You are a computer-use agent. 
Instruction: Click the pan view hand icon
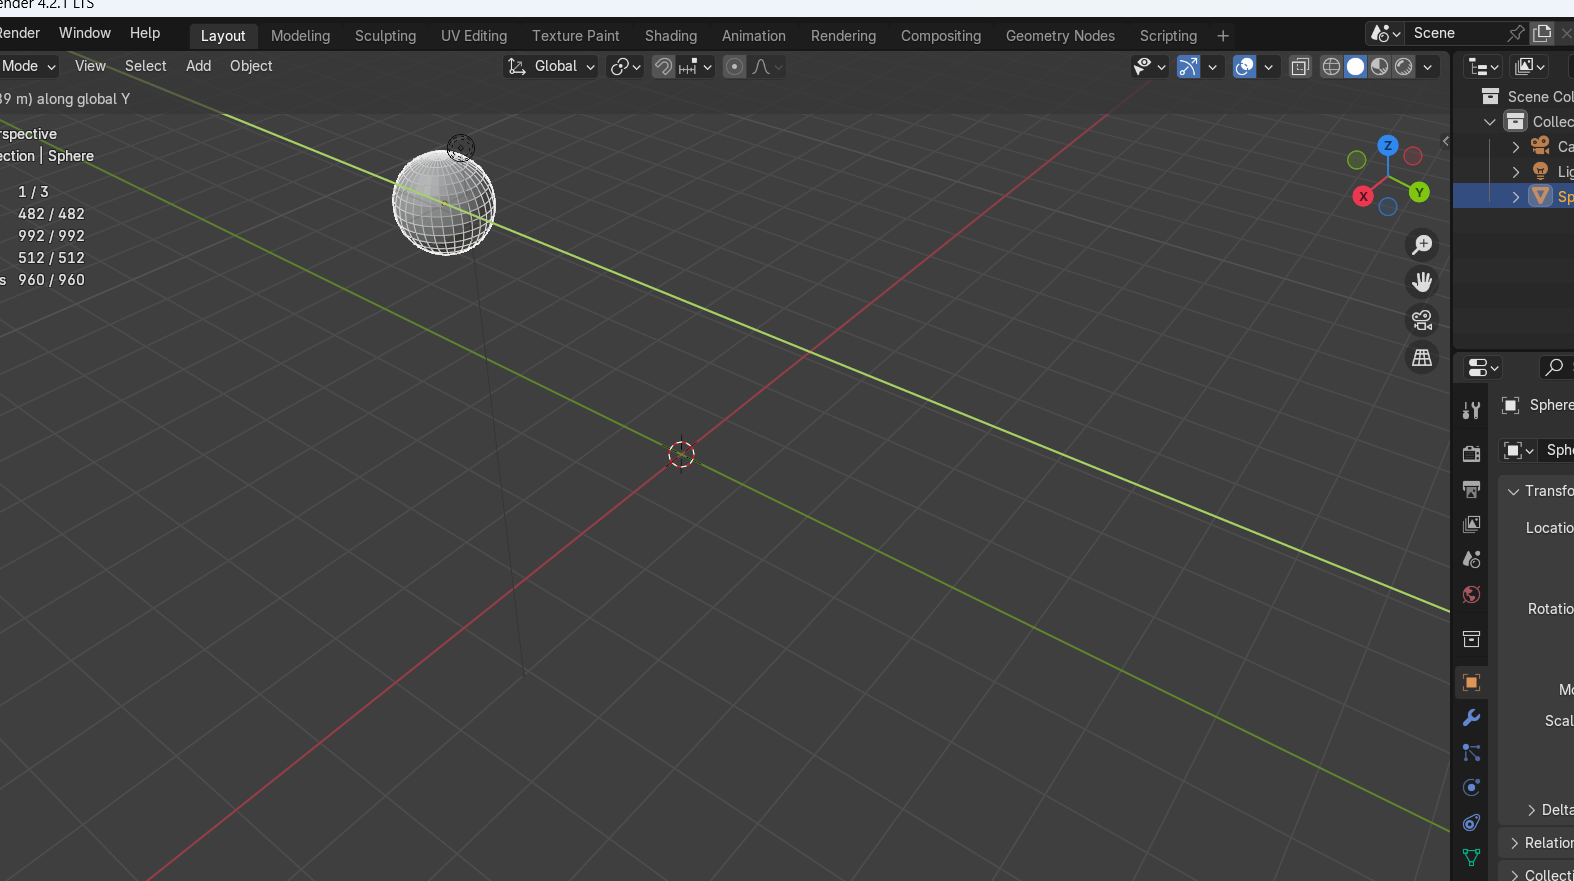point(1422,282)
